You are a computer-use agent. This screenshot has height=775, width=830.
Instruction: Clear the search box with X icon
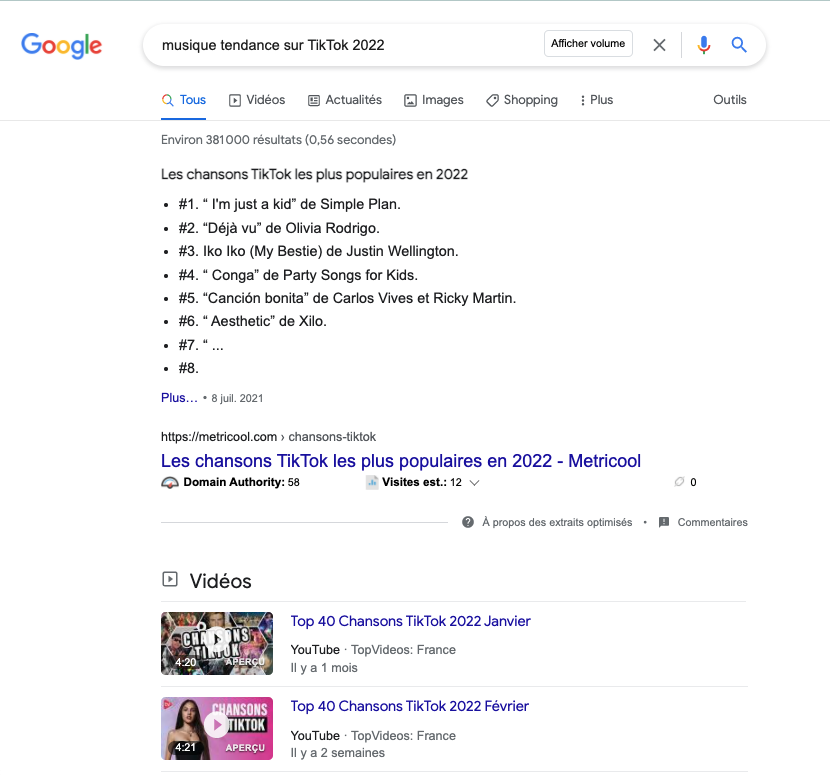click(659, 45)
